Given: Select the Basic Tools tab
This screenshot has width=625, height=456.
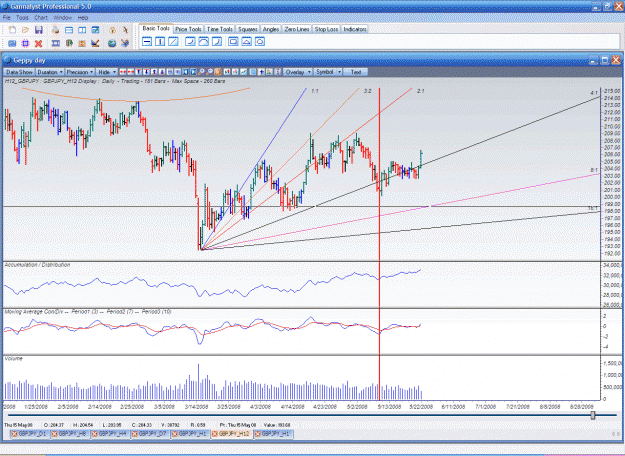Looking at the screenshot, I should (156, 28).
